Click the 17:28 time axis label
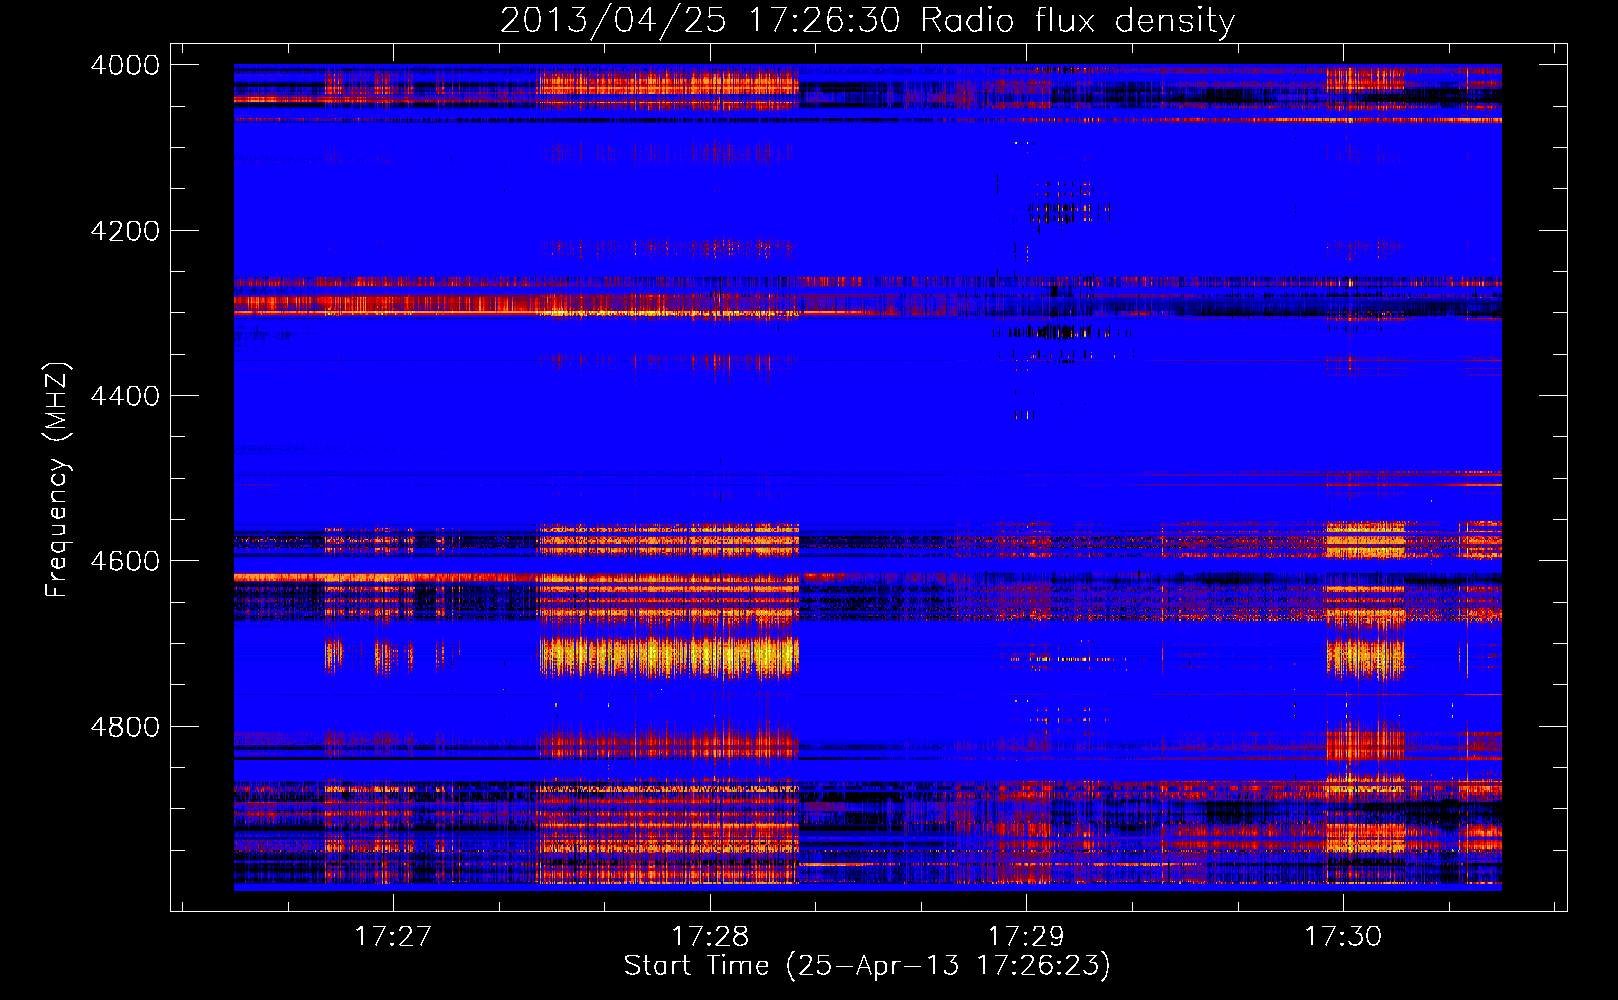Viewport: 1618px width, 1000px height. (x=710, y=936)
